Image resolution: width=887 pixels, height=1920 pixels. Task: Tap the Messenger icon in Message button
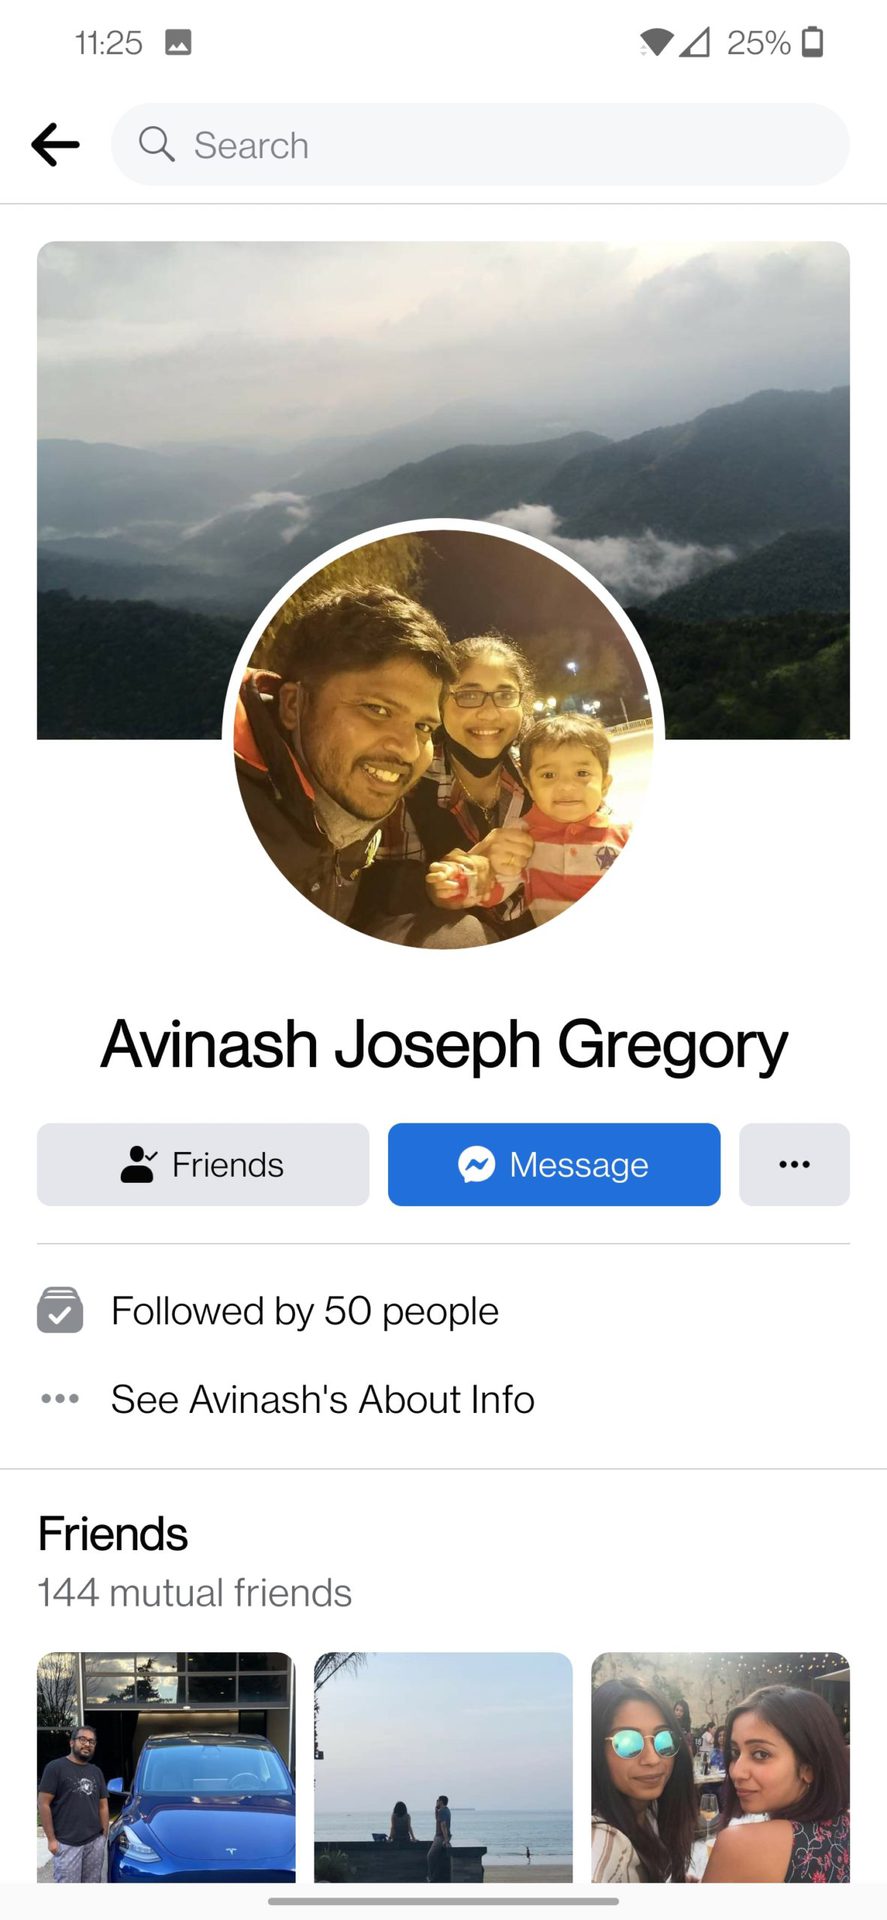pos(476,1164)
